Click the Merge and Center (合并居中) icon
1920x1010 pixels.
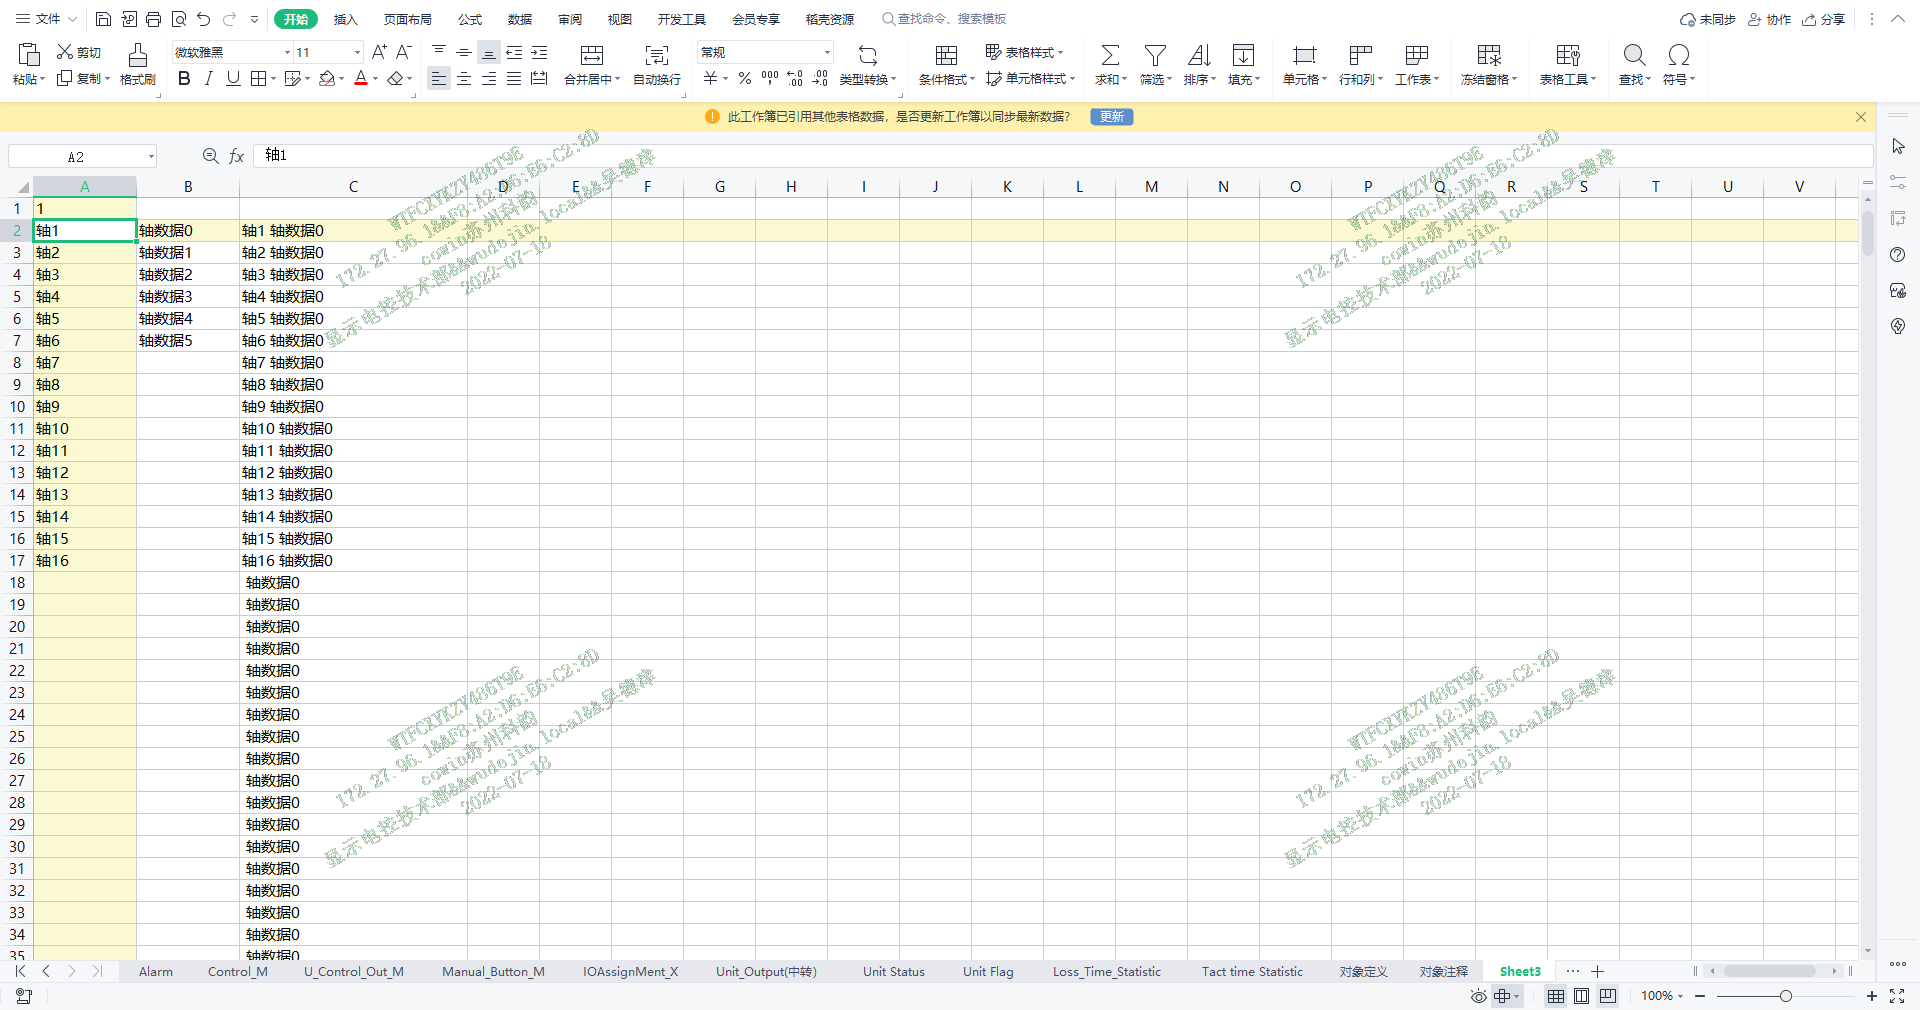pyautogui.click(x=591, y=55)
